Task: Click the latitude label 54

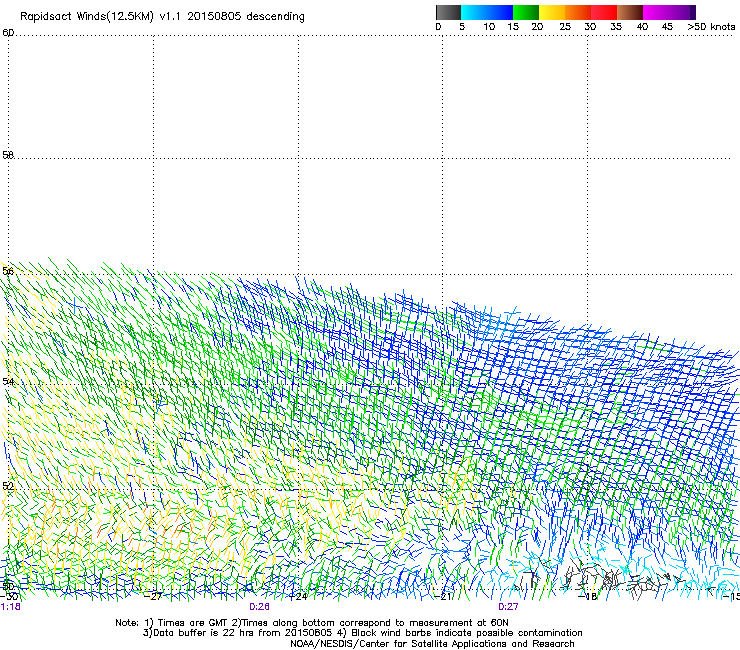Action: (x=8, y=381)
